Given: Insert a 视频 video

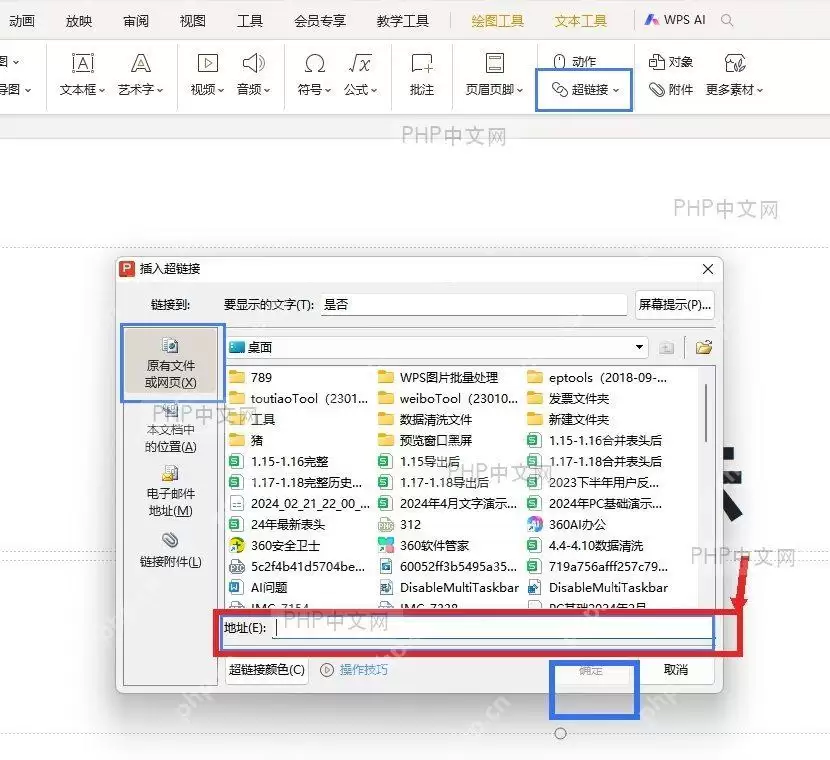Looking at the screenshot, I should pyautogui.click(x=207, y=75).
